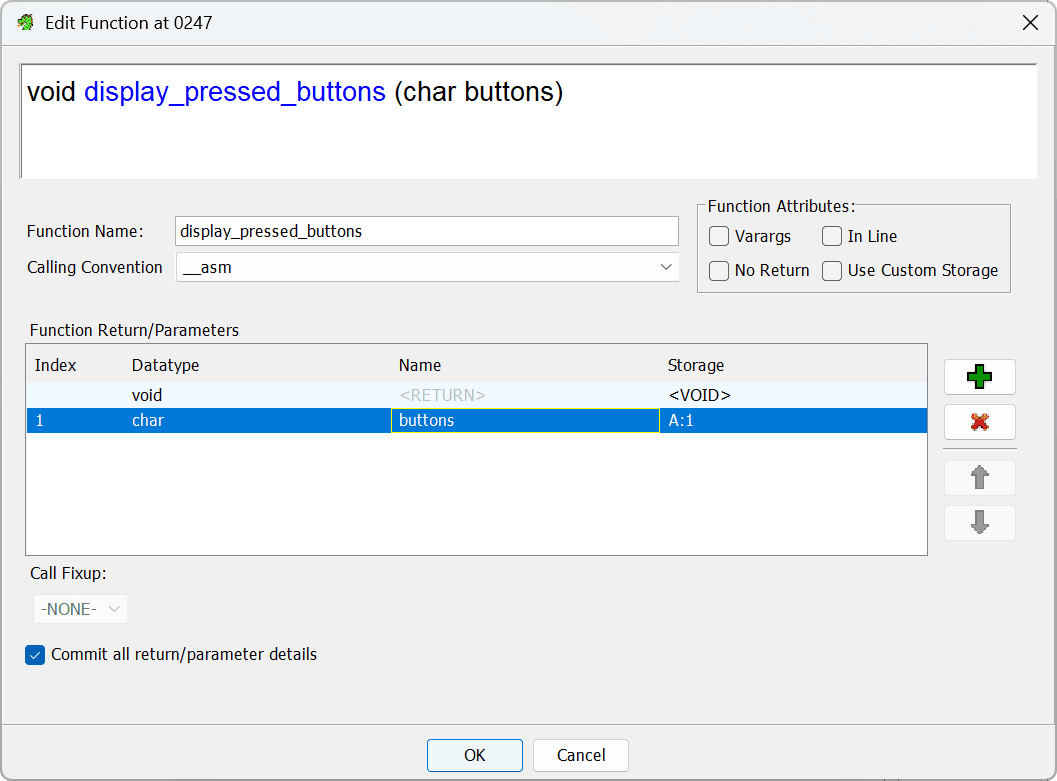Toggle the In Line attribute
The width and height of the screenshot is (1057, 781).
tap(832, 237)
